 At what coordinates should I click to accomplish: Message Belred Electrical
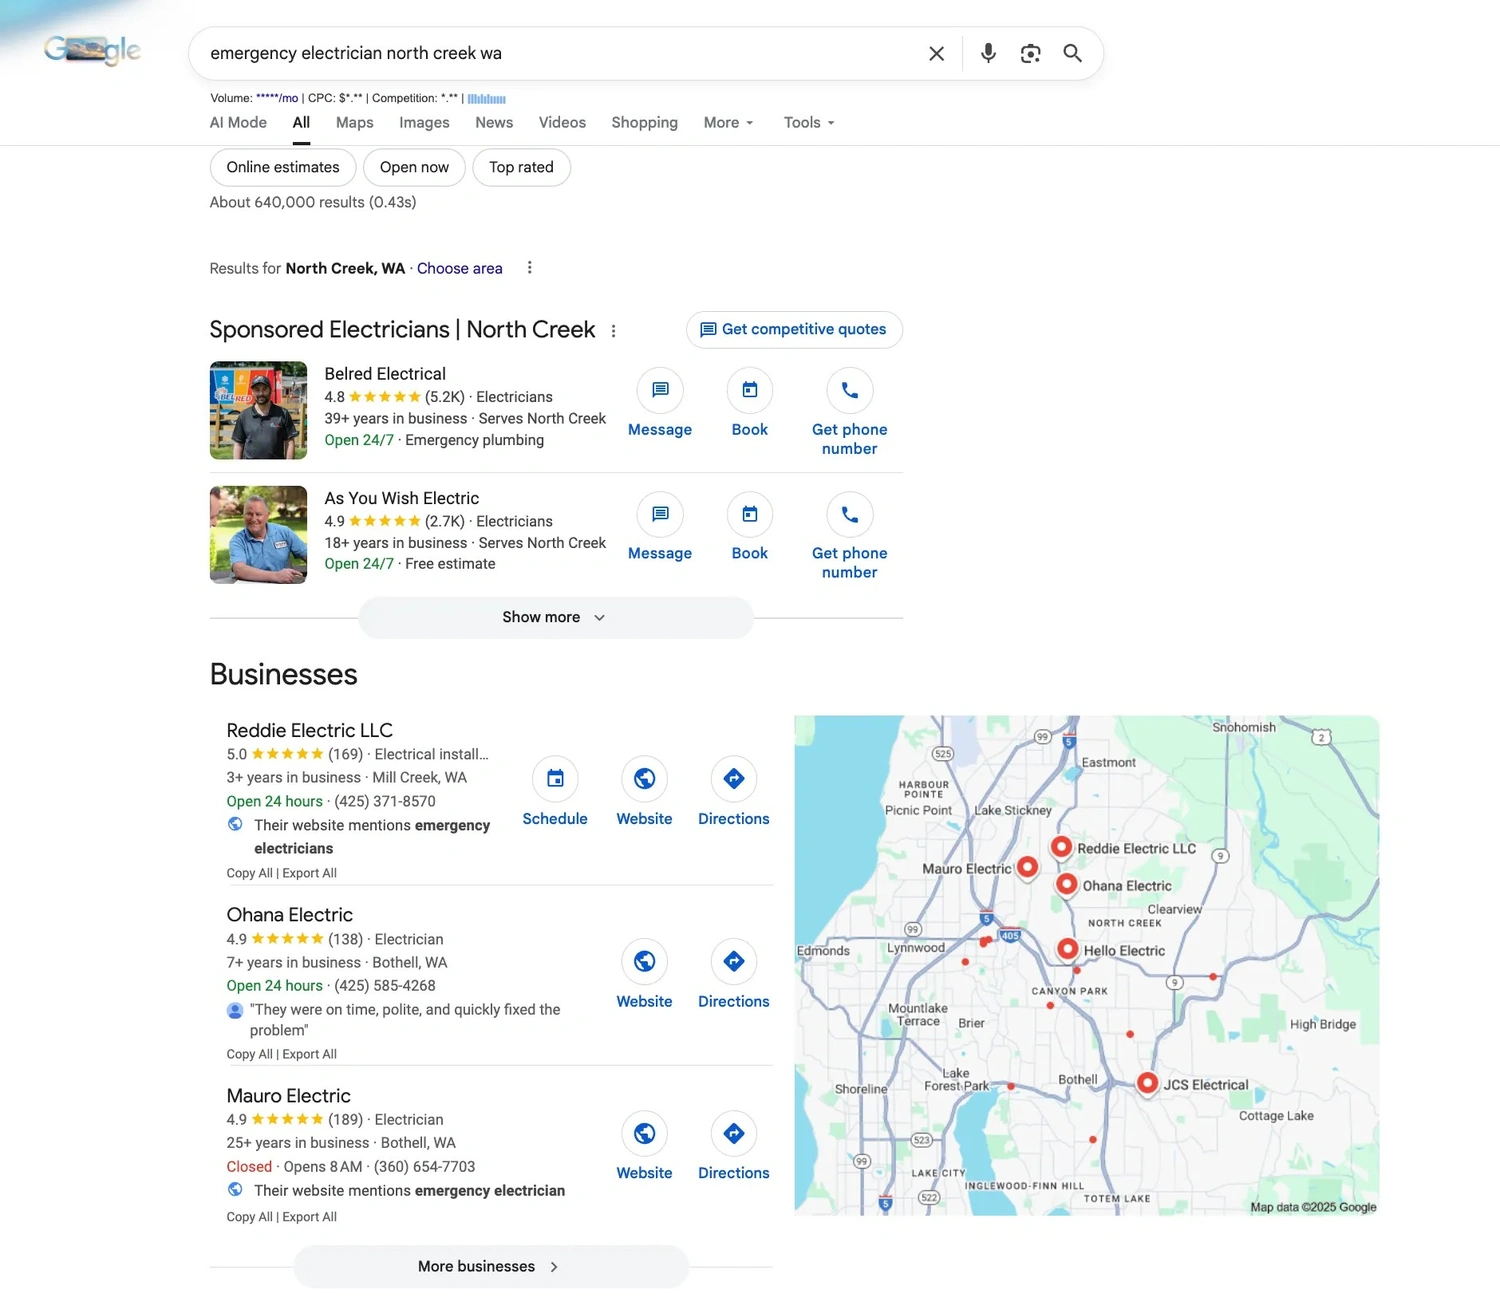[660, 404]
